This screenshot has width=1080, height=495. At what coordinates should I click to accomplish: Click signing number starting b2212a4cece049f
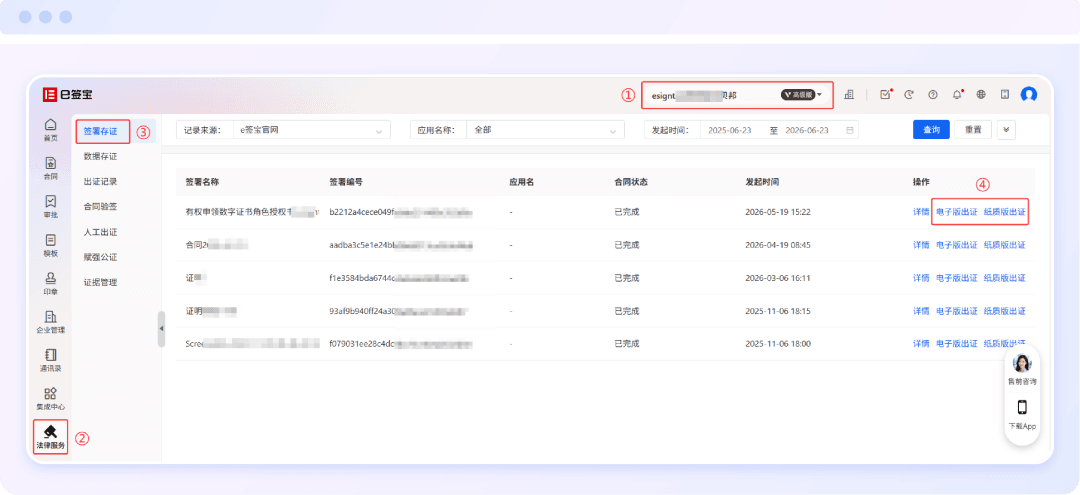[x=401, y=212]
